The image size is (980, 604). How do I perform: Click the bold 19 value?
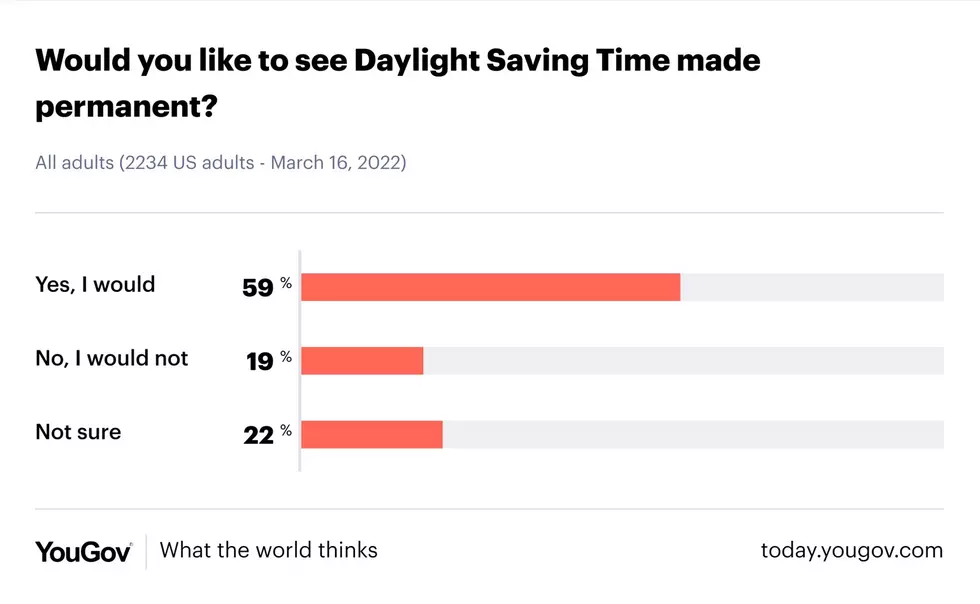click(x=259, y=361)
